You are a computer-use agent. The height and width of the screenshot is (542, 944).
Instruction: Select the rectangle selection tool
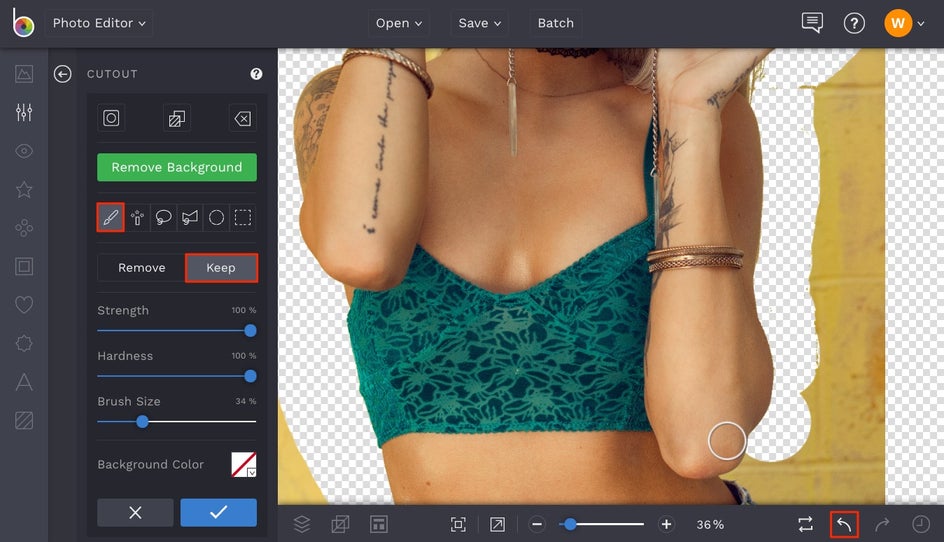click(243, 217)
